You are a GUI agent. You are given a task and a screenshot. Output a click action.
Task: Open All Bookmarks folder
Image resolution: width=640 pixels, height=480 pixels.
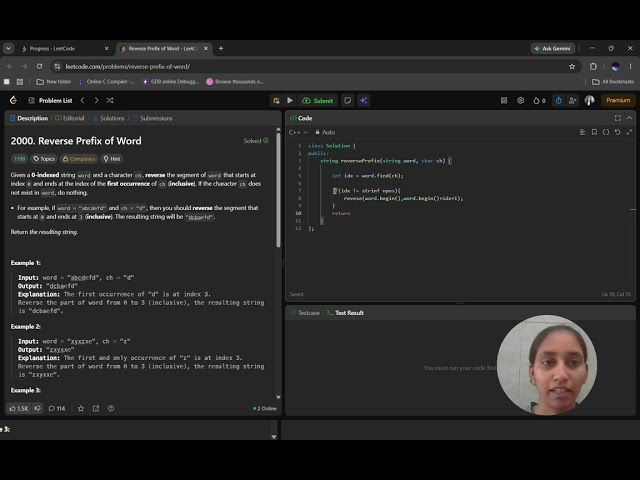613,82
